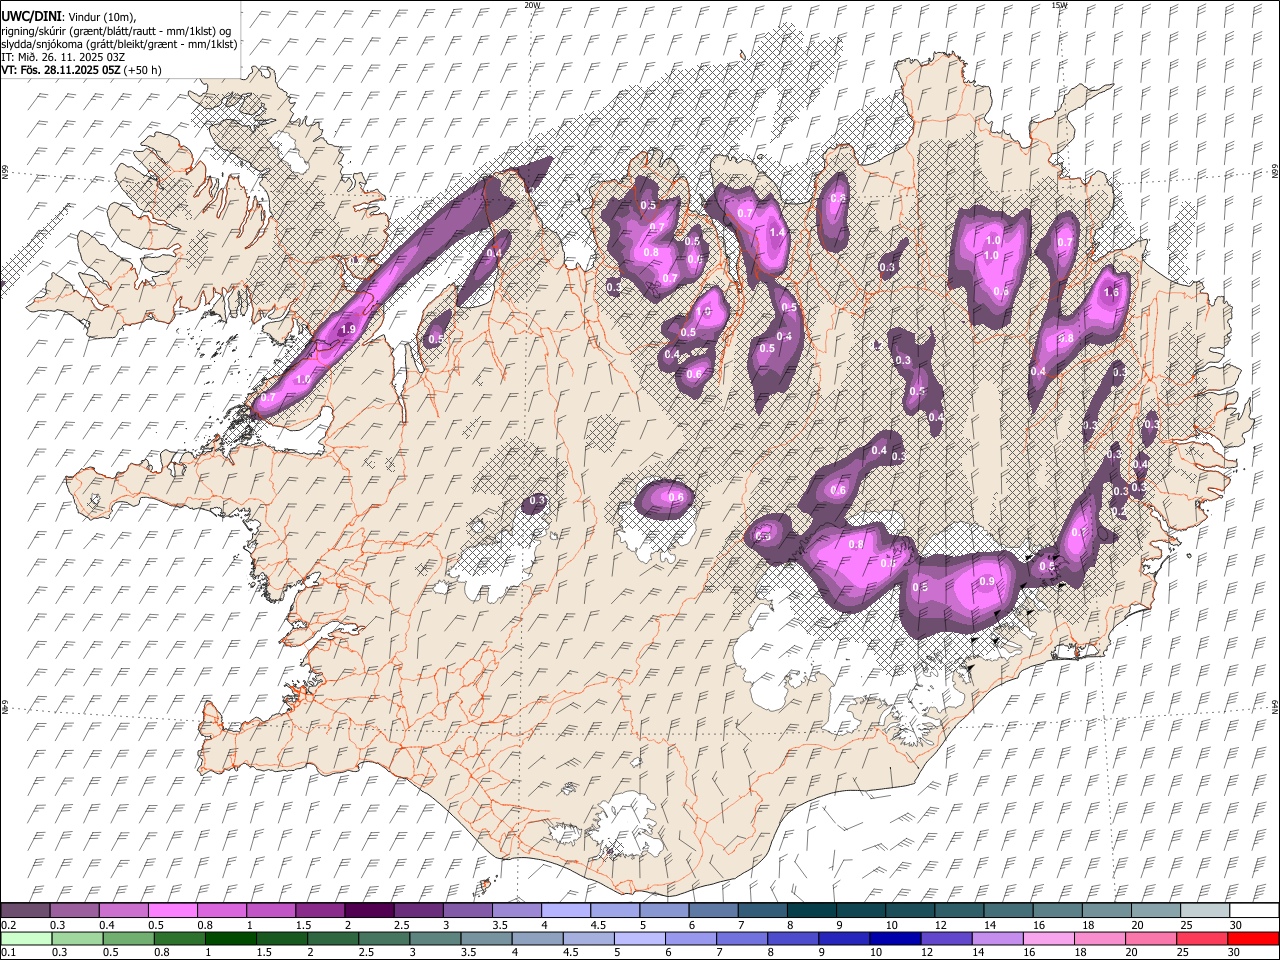Pick lower legend swatch between 0.3 and 0.5
This screenshot has height=960, width=1280.
(77, 938)
